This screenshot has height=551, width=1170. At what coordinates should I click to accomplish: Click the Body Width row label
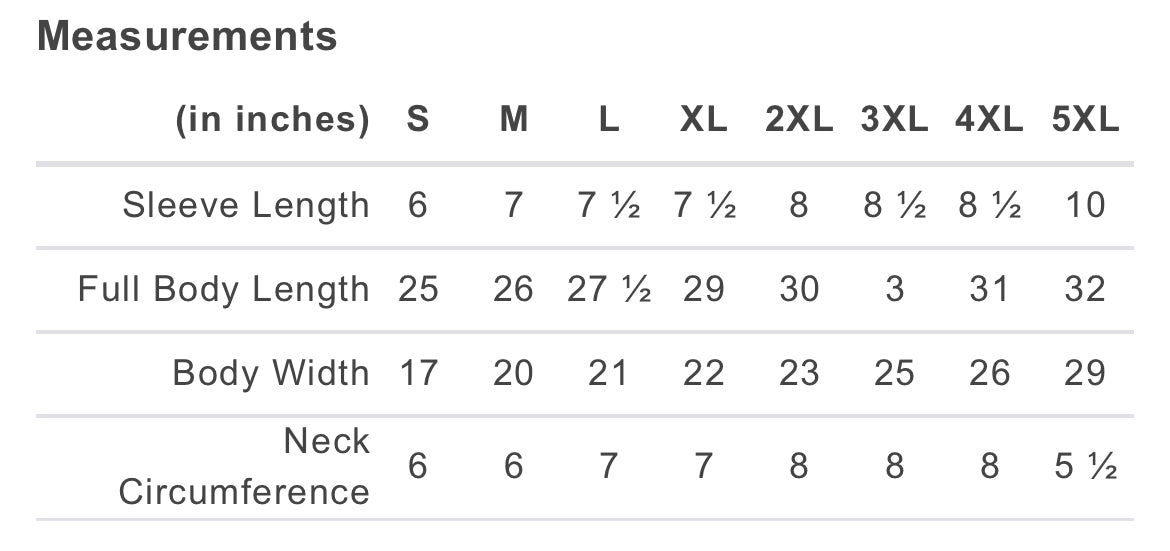[271, 373]
